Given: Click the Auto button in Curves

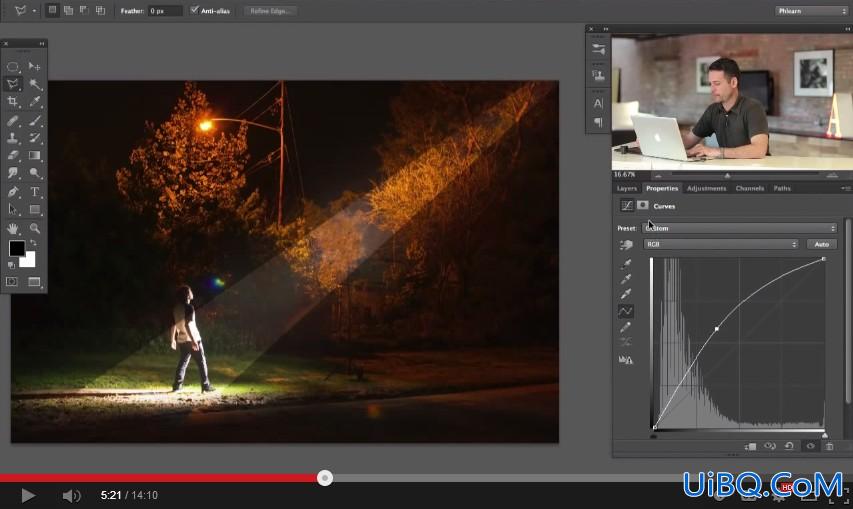Looking at the screenshot, I should click(x=821, y=244).
